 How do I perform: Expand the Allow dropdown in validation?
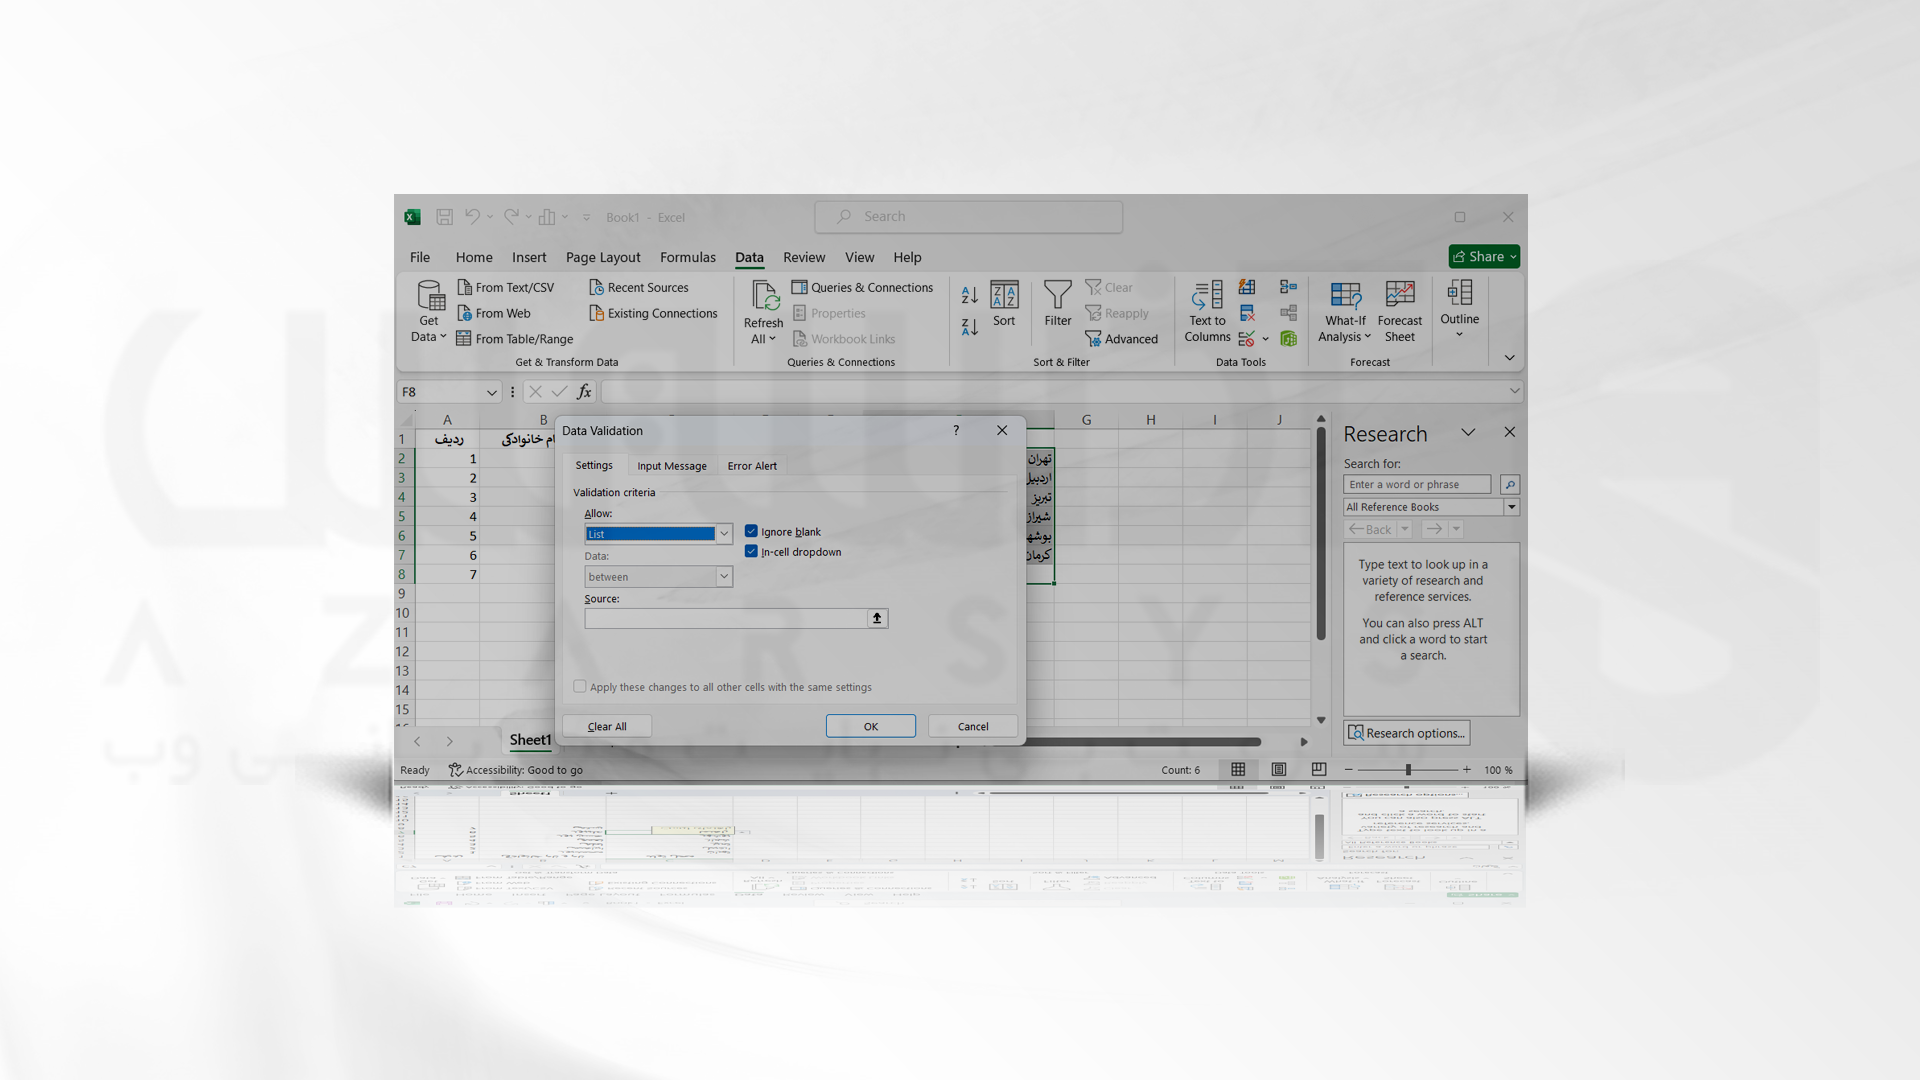(723, 534)
